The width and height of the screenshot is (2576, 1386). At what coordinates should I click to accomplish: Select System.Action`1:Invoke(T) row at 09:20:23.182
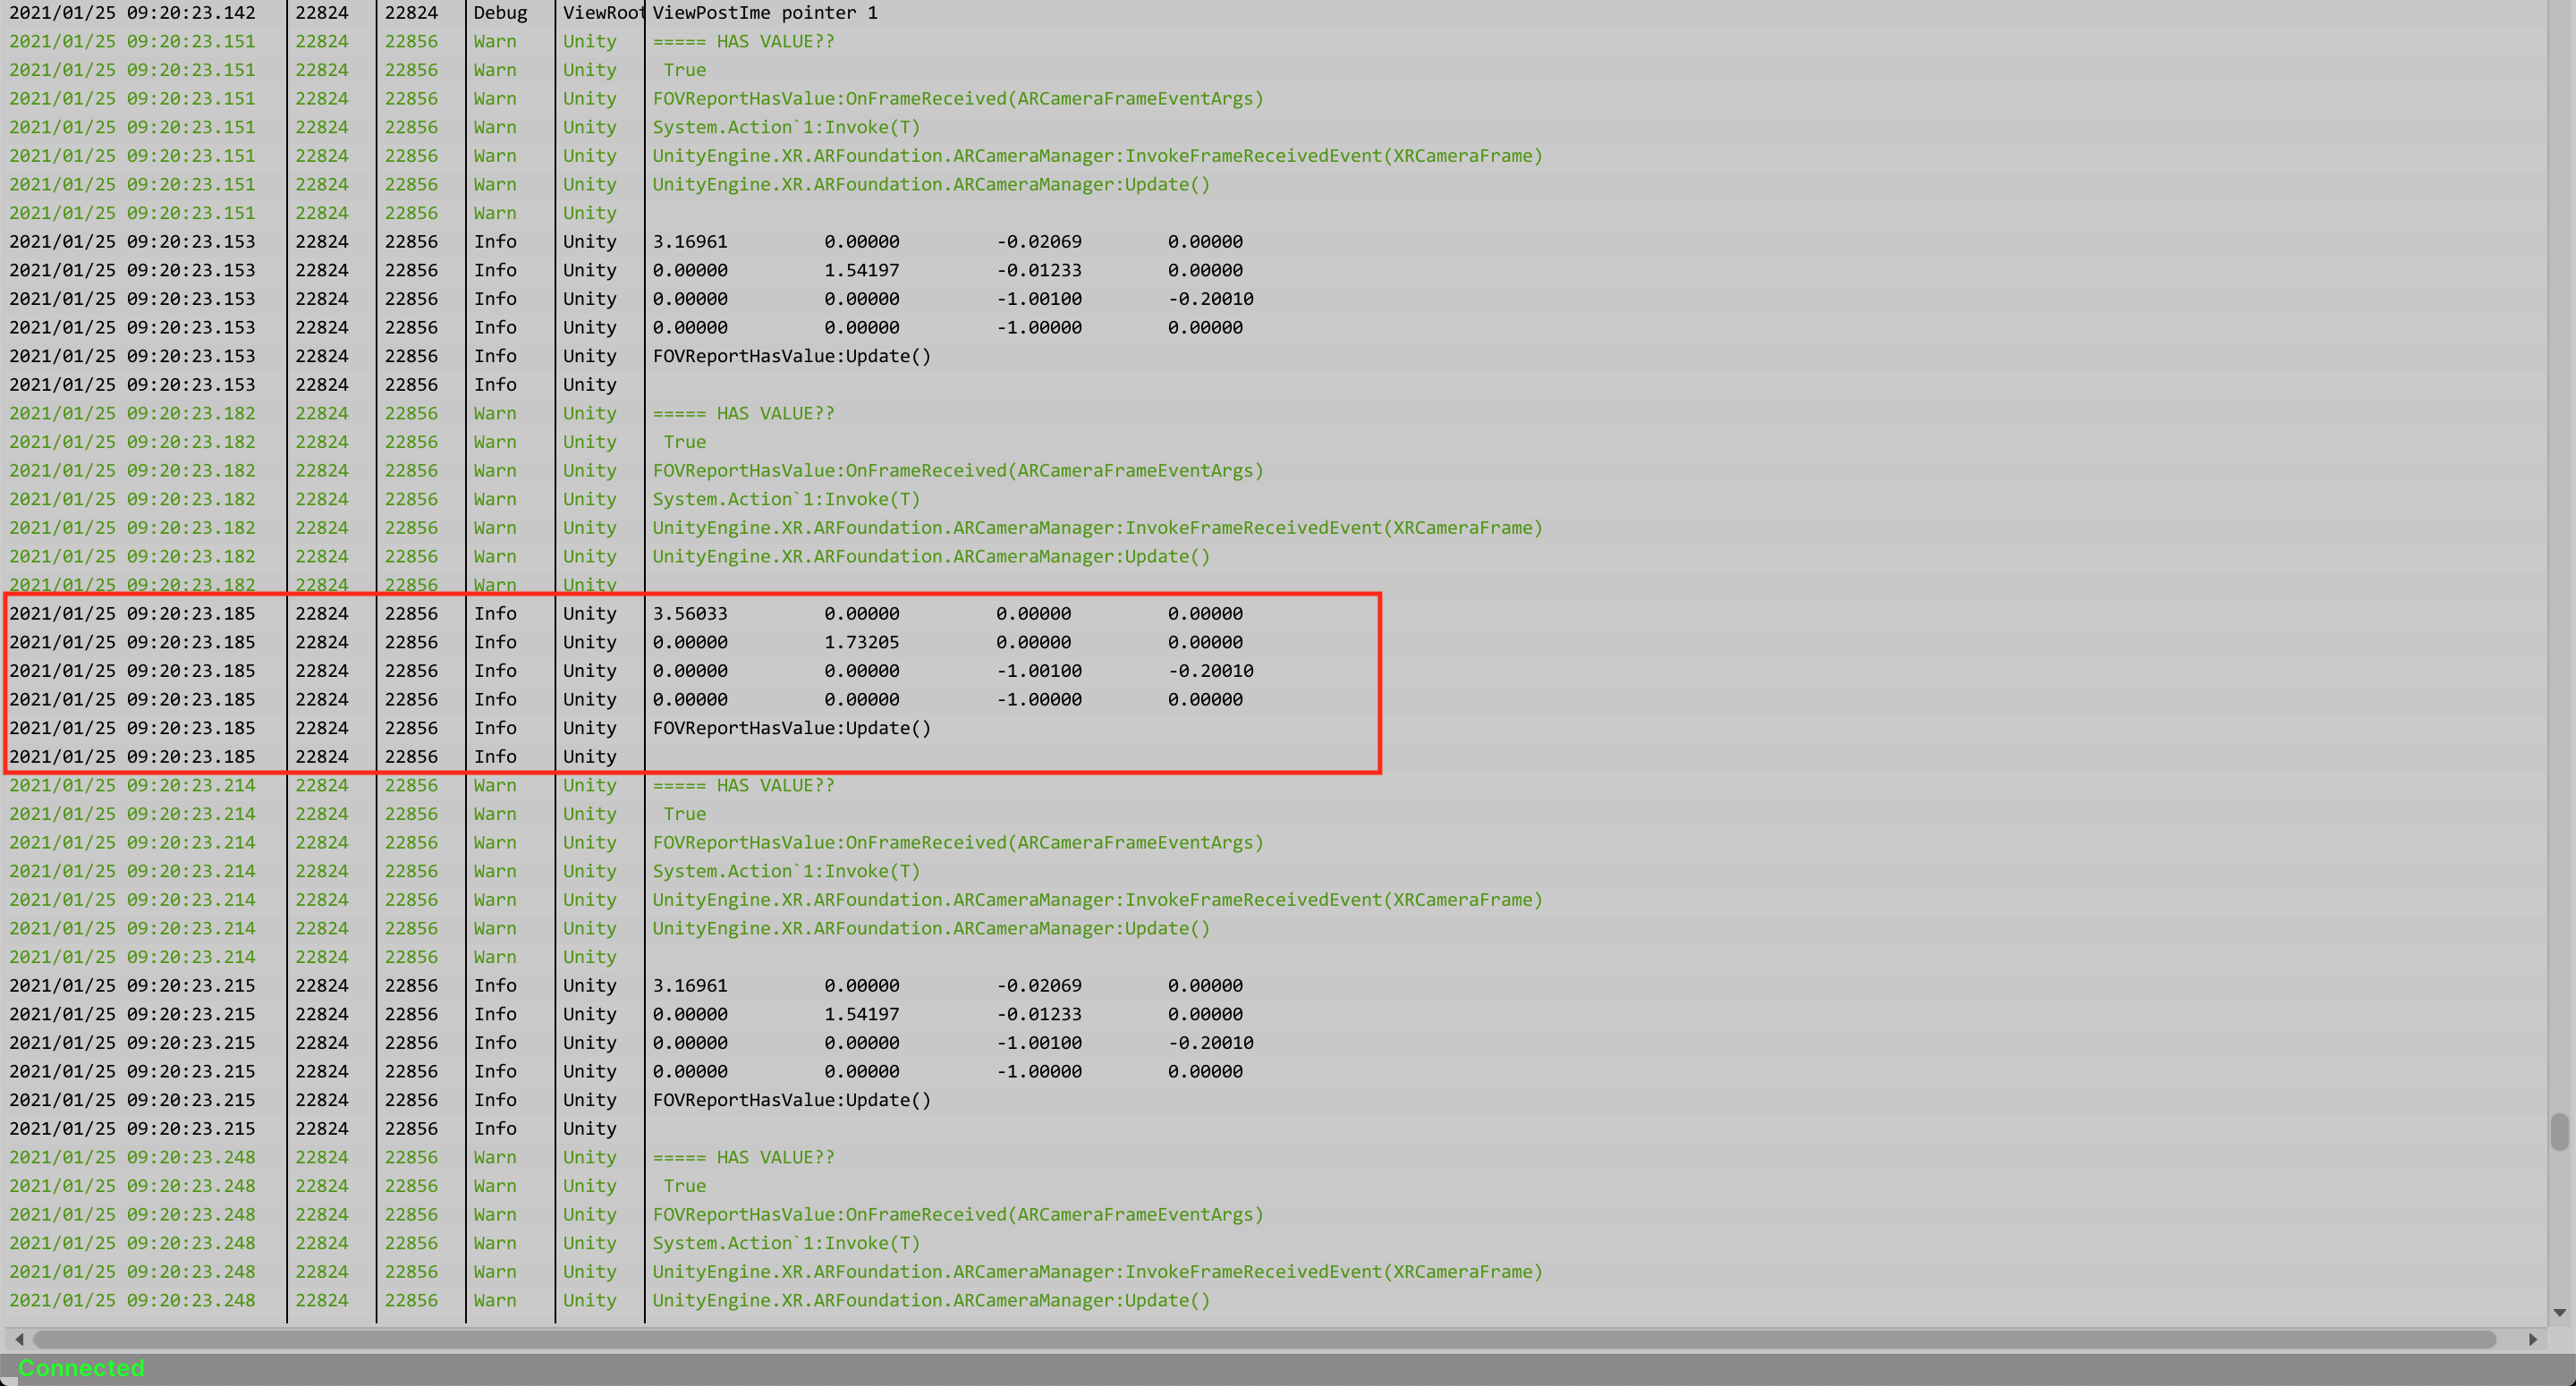pyautogui.click(x=786, y=499)
